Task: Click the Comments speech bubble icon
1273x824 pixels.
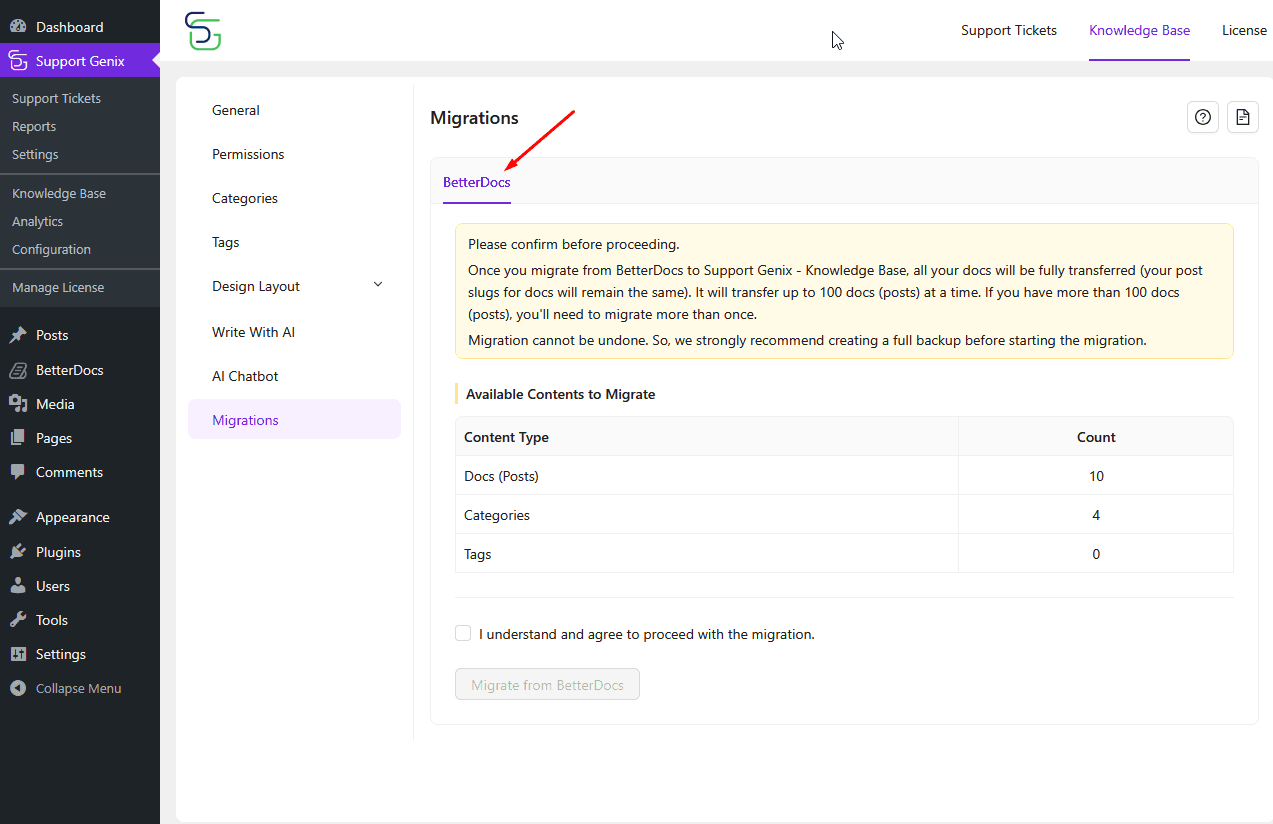Action: [x=18, y=472]
